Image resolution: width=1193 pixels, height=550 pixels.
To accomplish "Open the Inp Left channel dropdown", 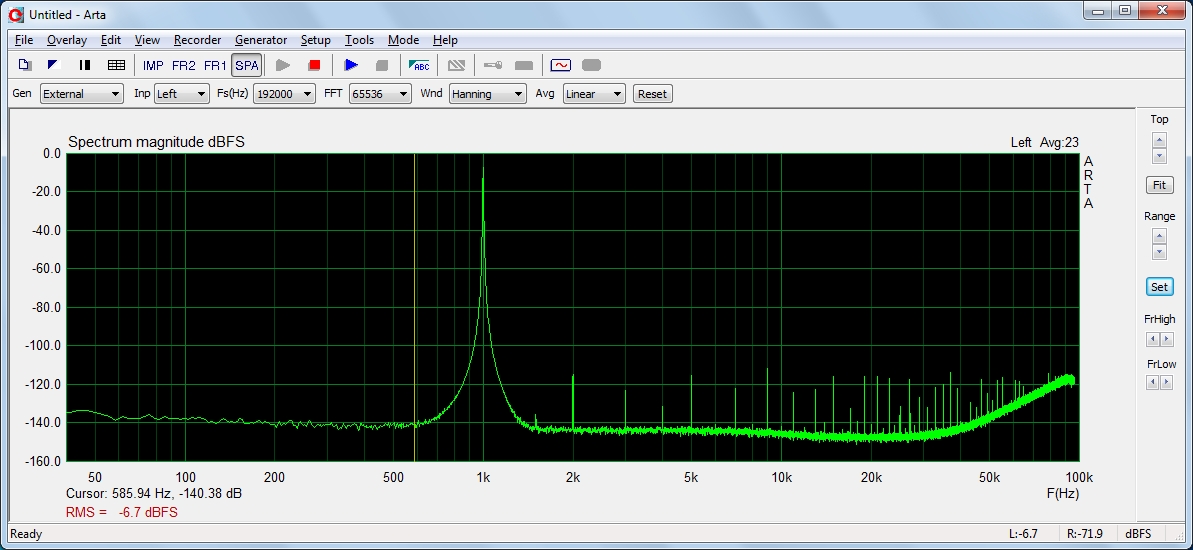I will [181, 94].
